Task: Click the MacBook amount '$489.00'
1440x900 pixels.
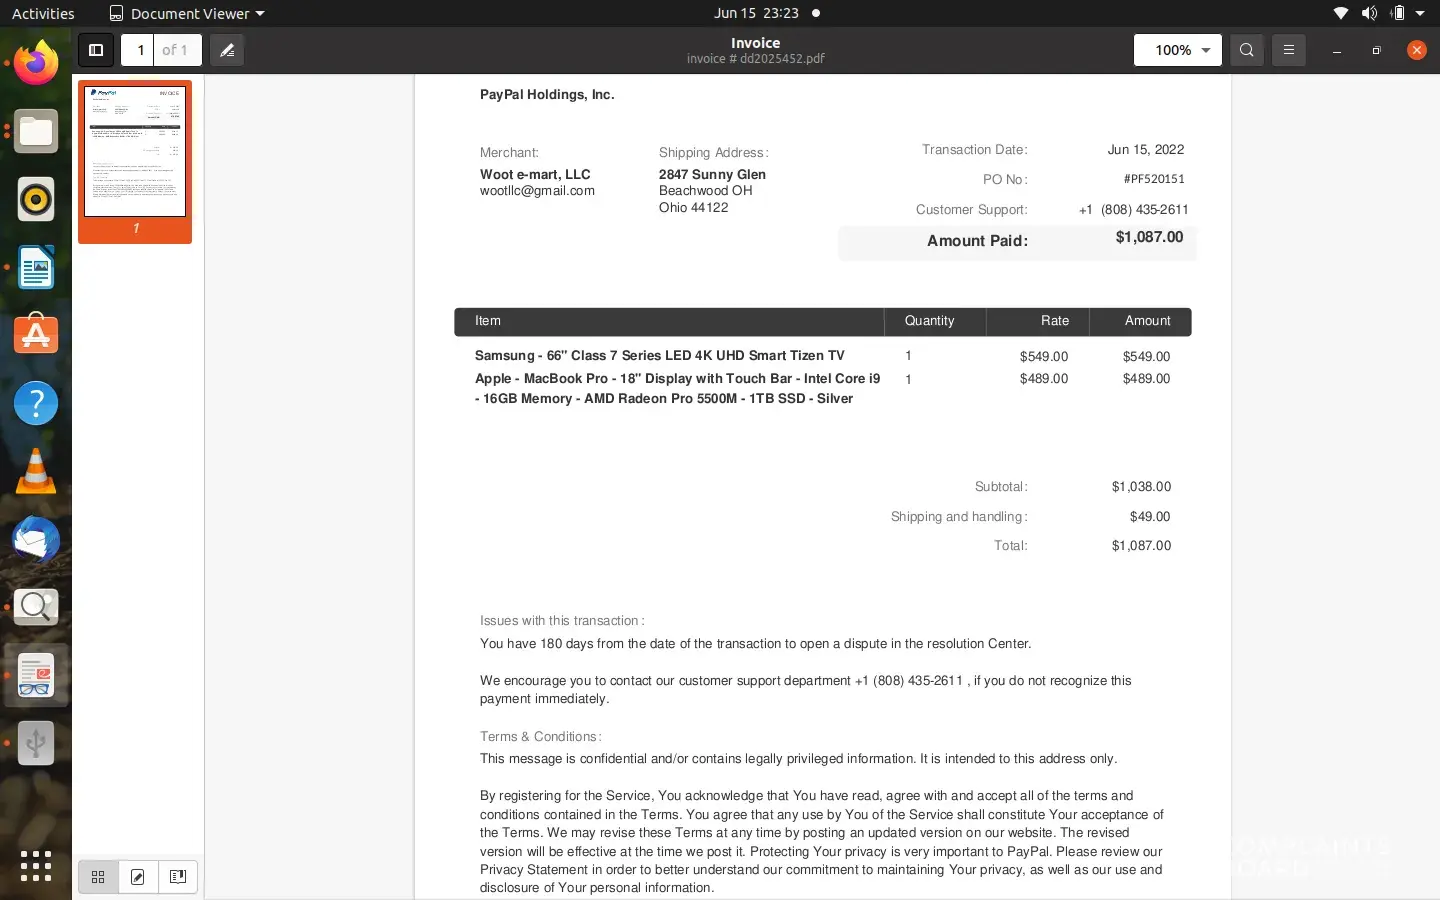Action: [1146, 379]
